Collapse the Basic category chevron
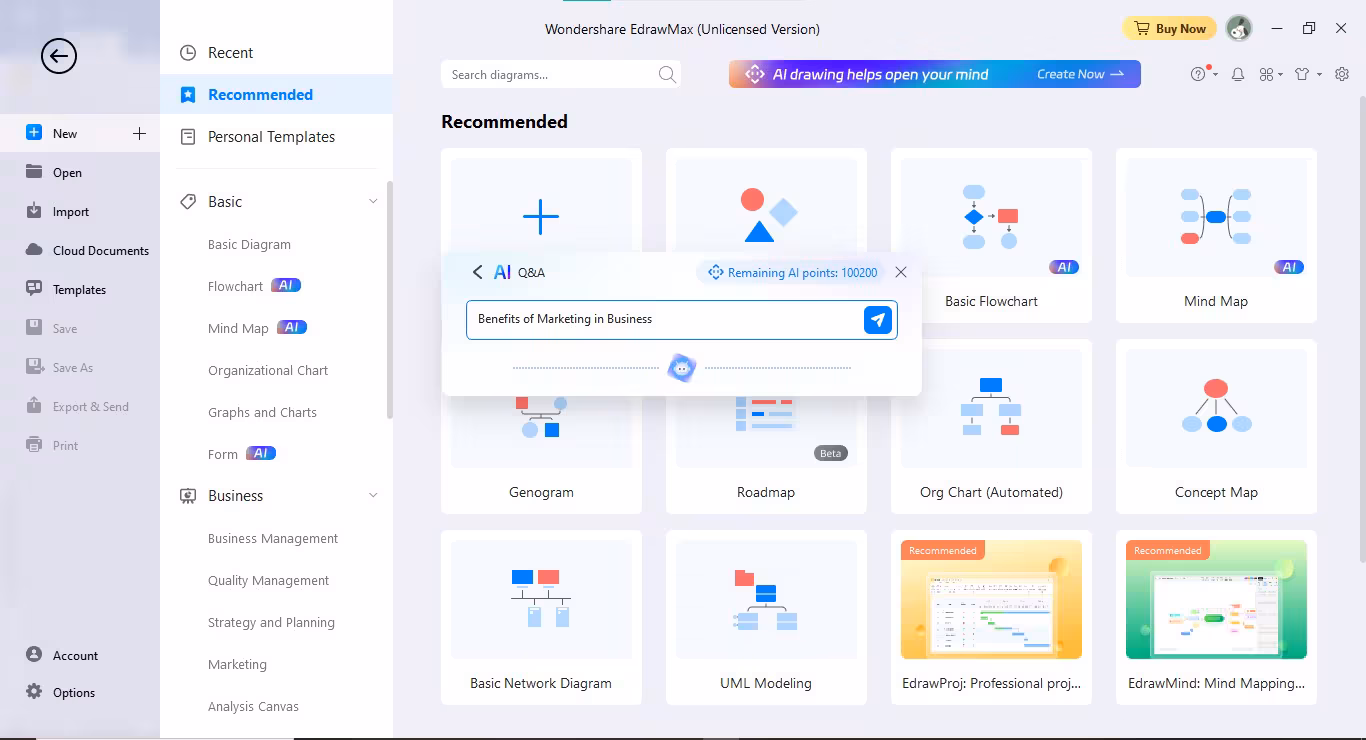The width and height of the screenshot is (1366, 740). coord(373,202)
